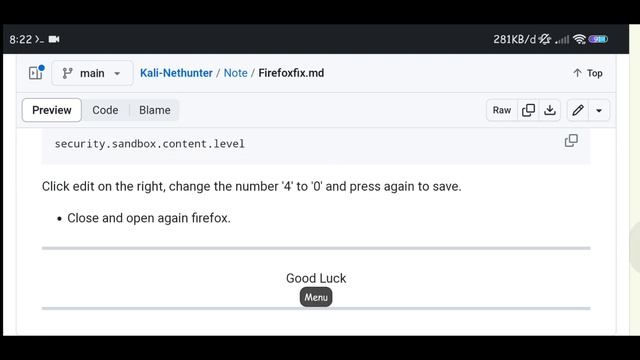The image size is (640, 360).
Task: Tap the floating Menu button
Action: tap(316, 297)
